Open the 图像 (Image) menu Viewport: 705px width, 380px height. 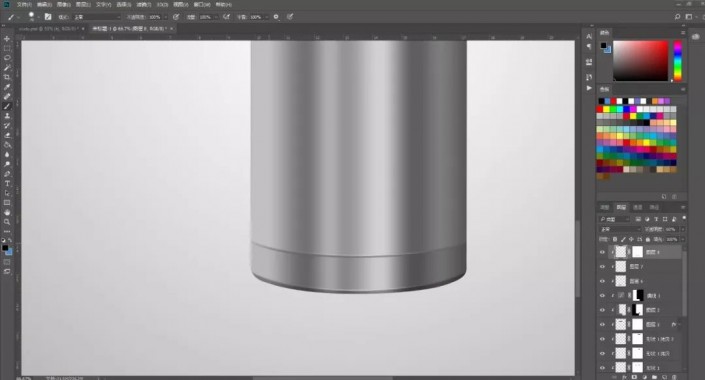pyautogui.click(x=64, y=4)
